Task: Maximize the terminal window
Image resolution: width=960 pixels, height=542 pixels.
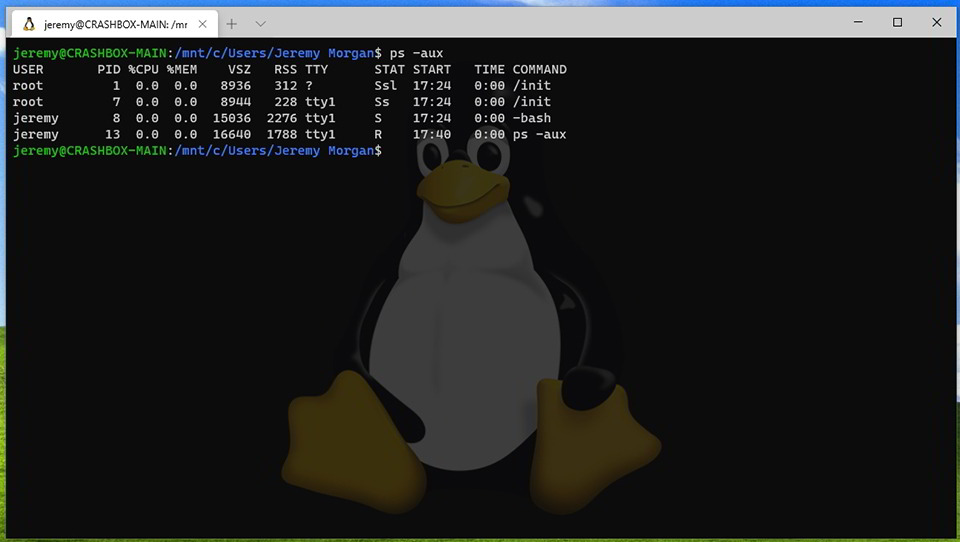Action: coord(898,22)
